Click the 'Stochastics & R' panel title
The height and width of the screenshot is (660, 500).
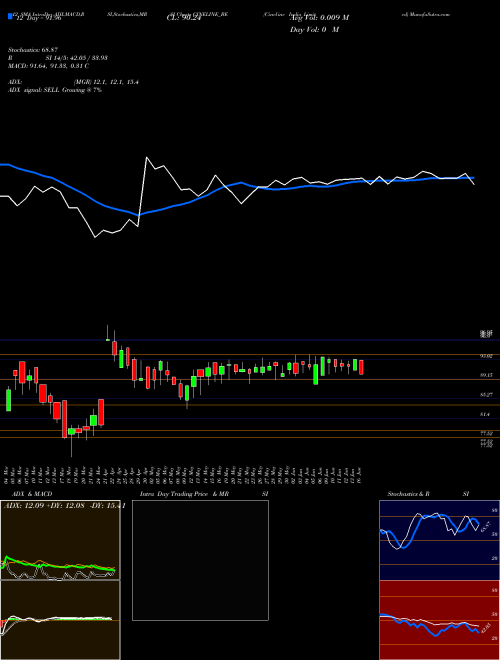click(x=409, y=494)
